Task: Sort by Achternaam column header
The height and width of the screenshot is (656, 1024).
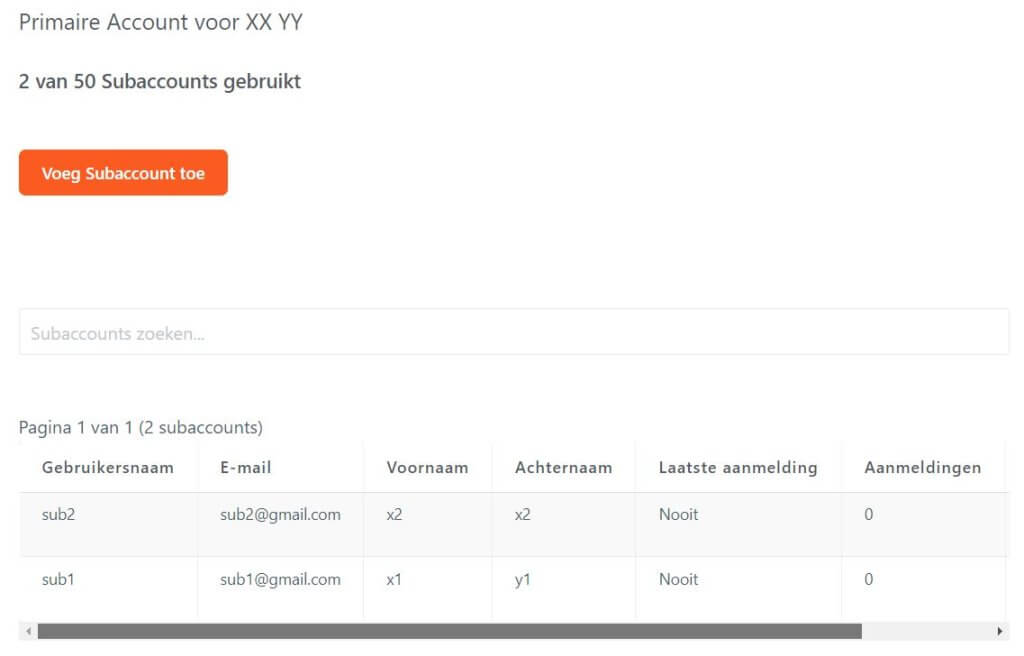Action: point(564,468)
